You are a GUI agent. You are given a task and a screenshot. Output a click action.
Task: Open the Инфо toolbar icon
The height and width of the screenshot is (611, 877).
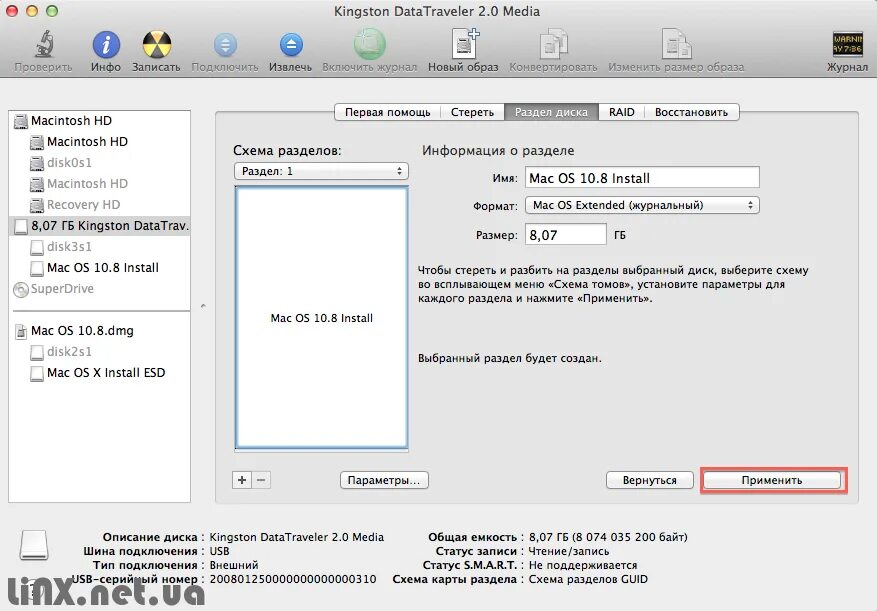pyautogui.click(x=106, y=44)
